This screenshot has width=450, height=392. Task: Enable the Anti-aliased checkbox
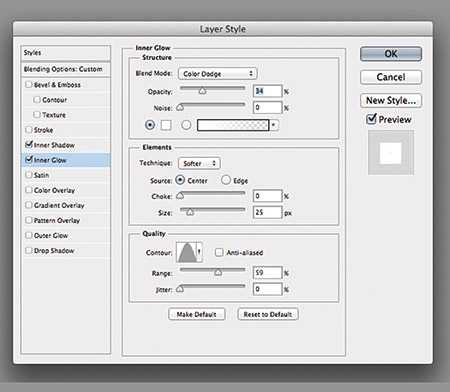click(219, 252)
